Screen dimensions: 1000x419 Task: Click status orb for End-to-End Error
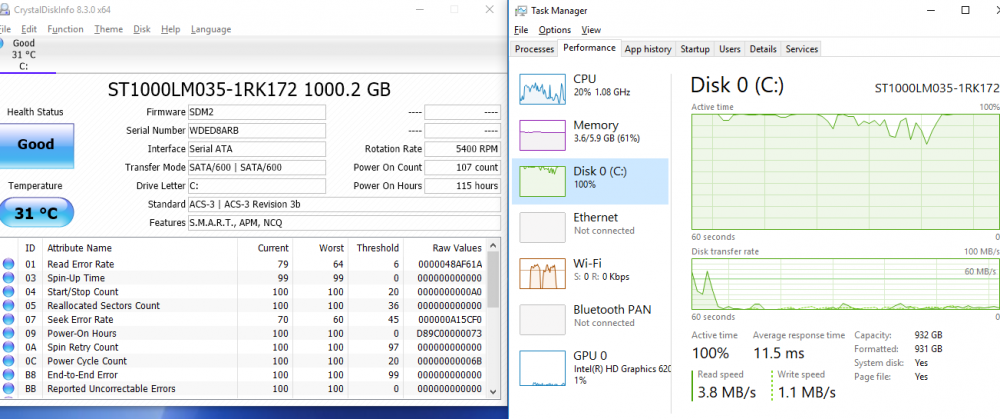click(x=8, y=375)
